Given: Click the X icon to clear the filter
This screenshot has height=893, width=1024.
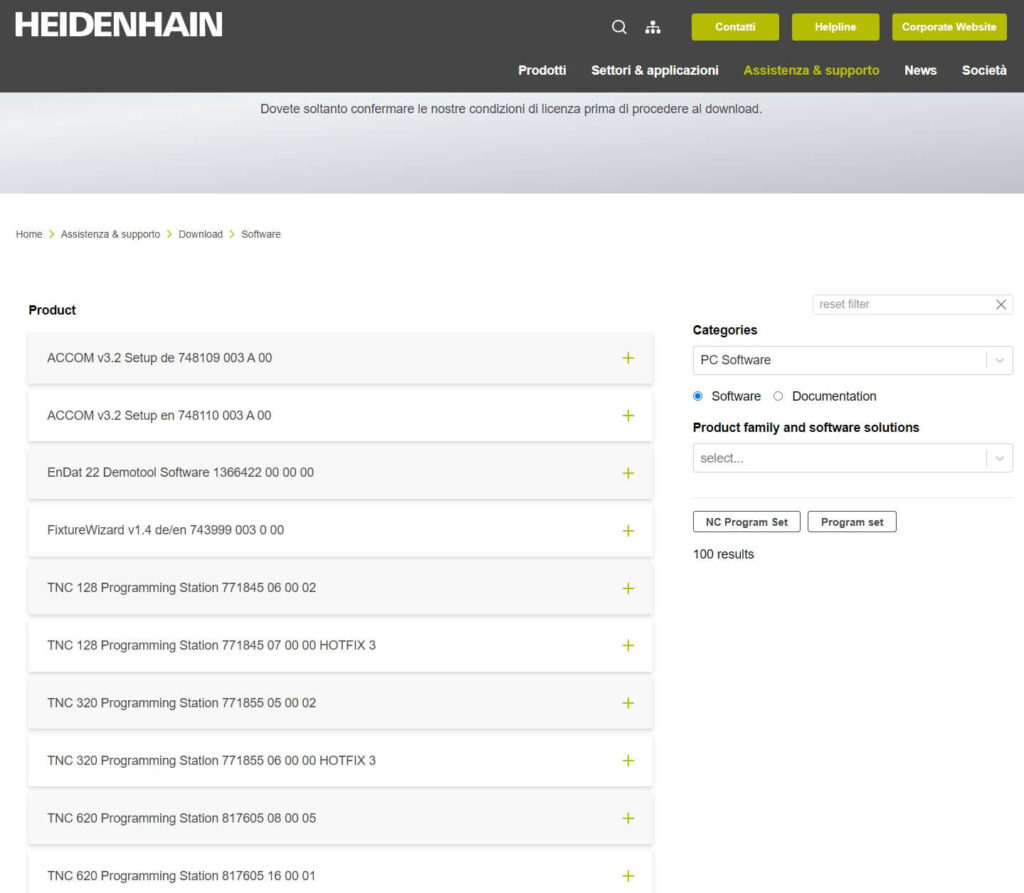Looking at the screenshot, I should tap(1000, 304).
